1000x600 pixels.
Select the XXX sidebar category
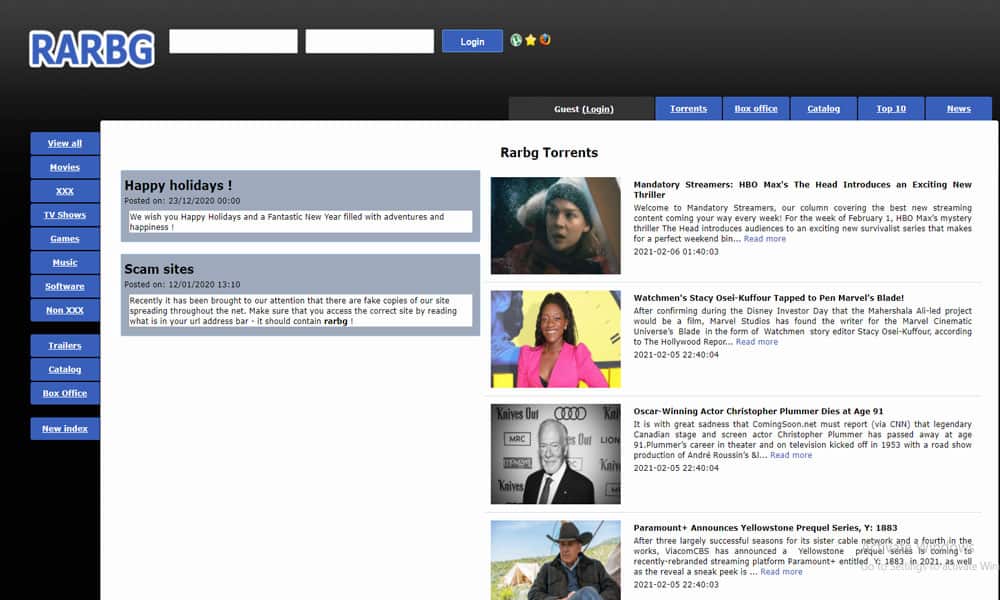[x=65, y=191]
